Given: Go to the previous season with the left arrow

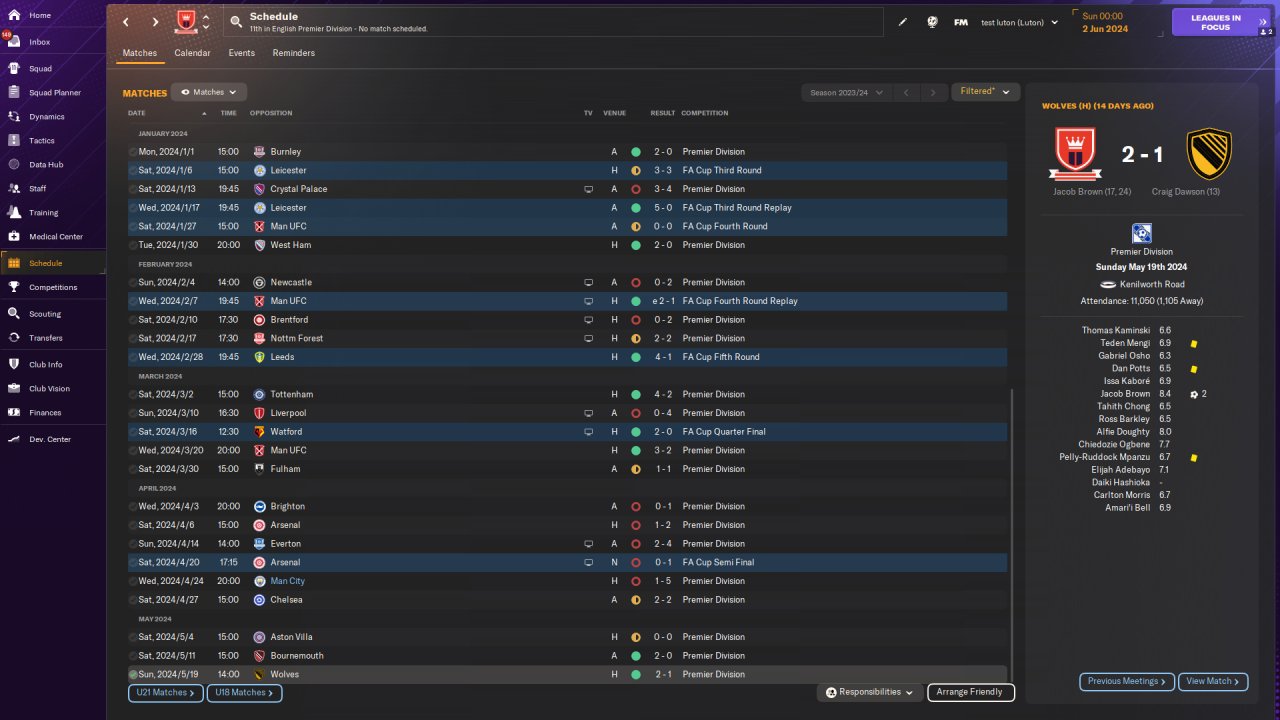Looking at the screenshot, I should 905,93.
